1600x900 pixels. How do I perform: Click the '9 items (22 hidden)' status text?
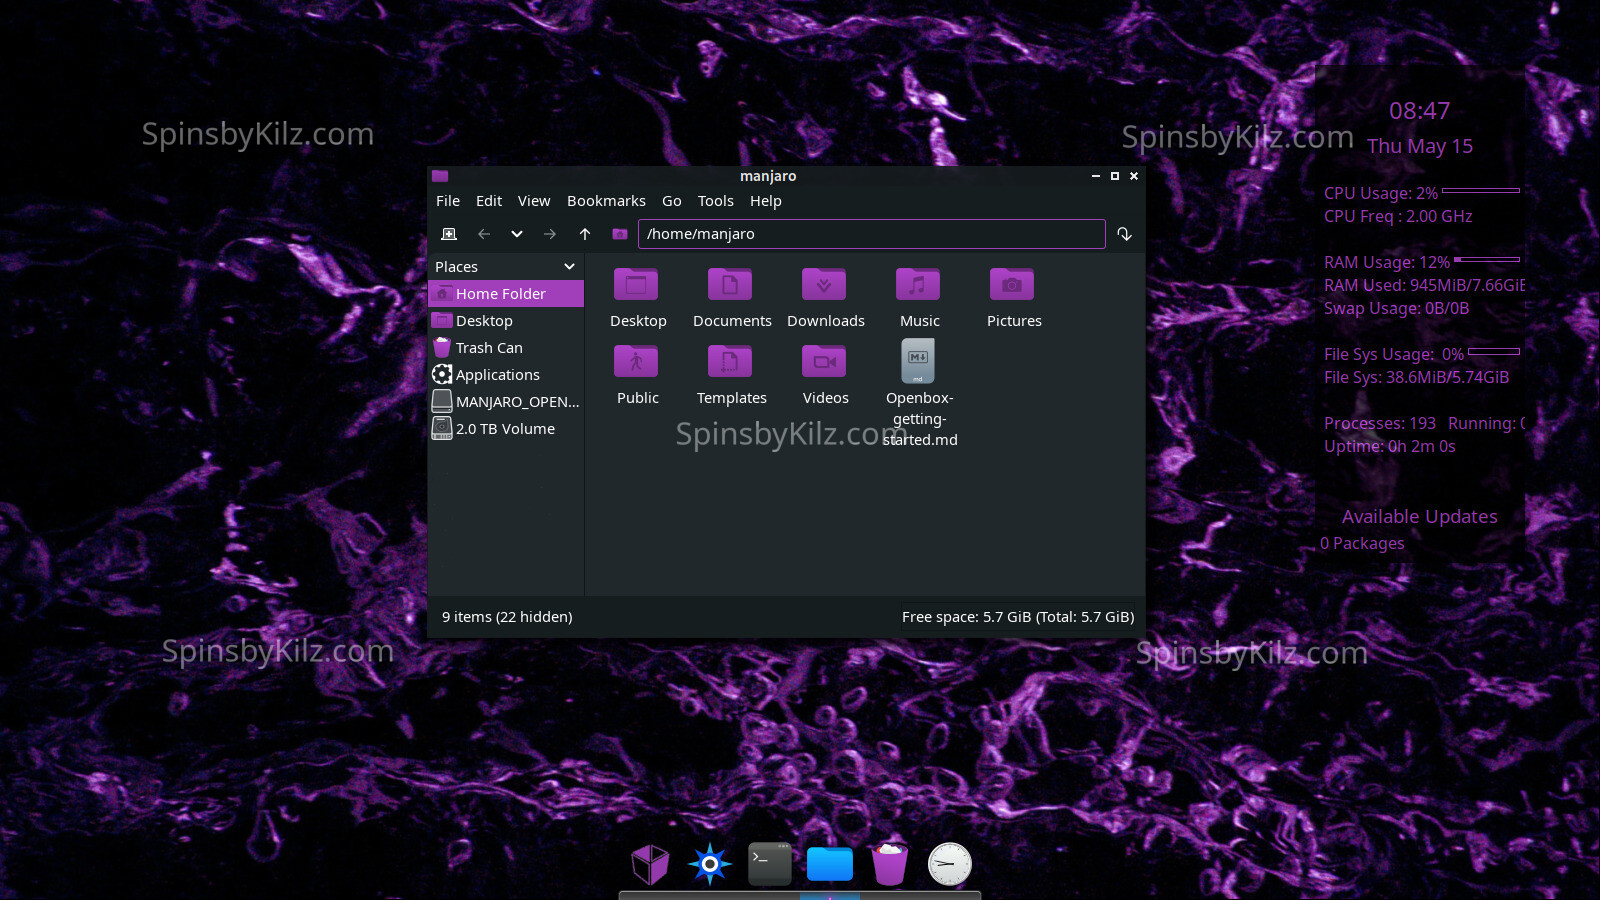[x=507, y=617]
